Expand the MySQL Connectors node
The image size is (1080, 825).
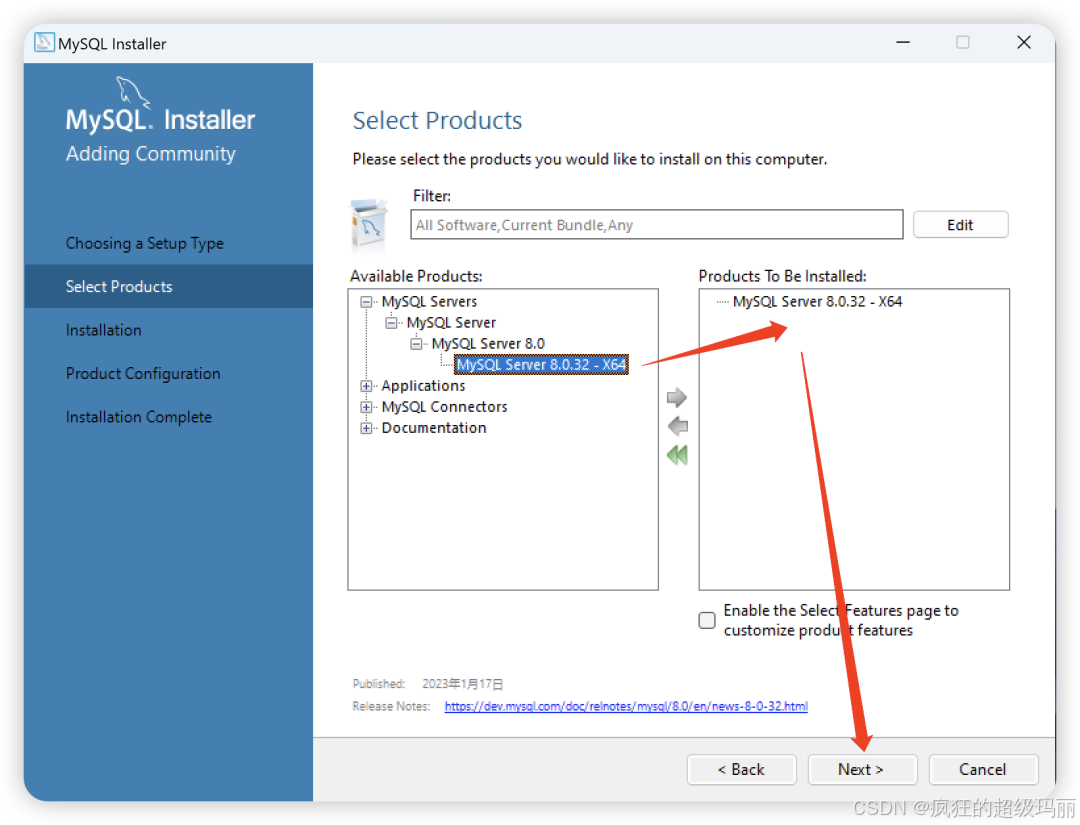pos(366,407)
